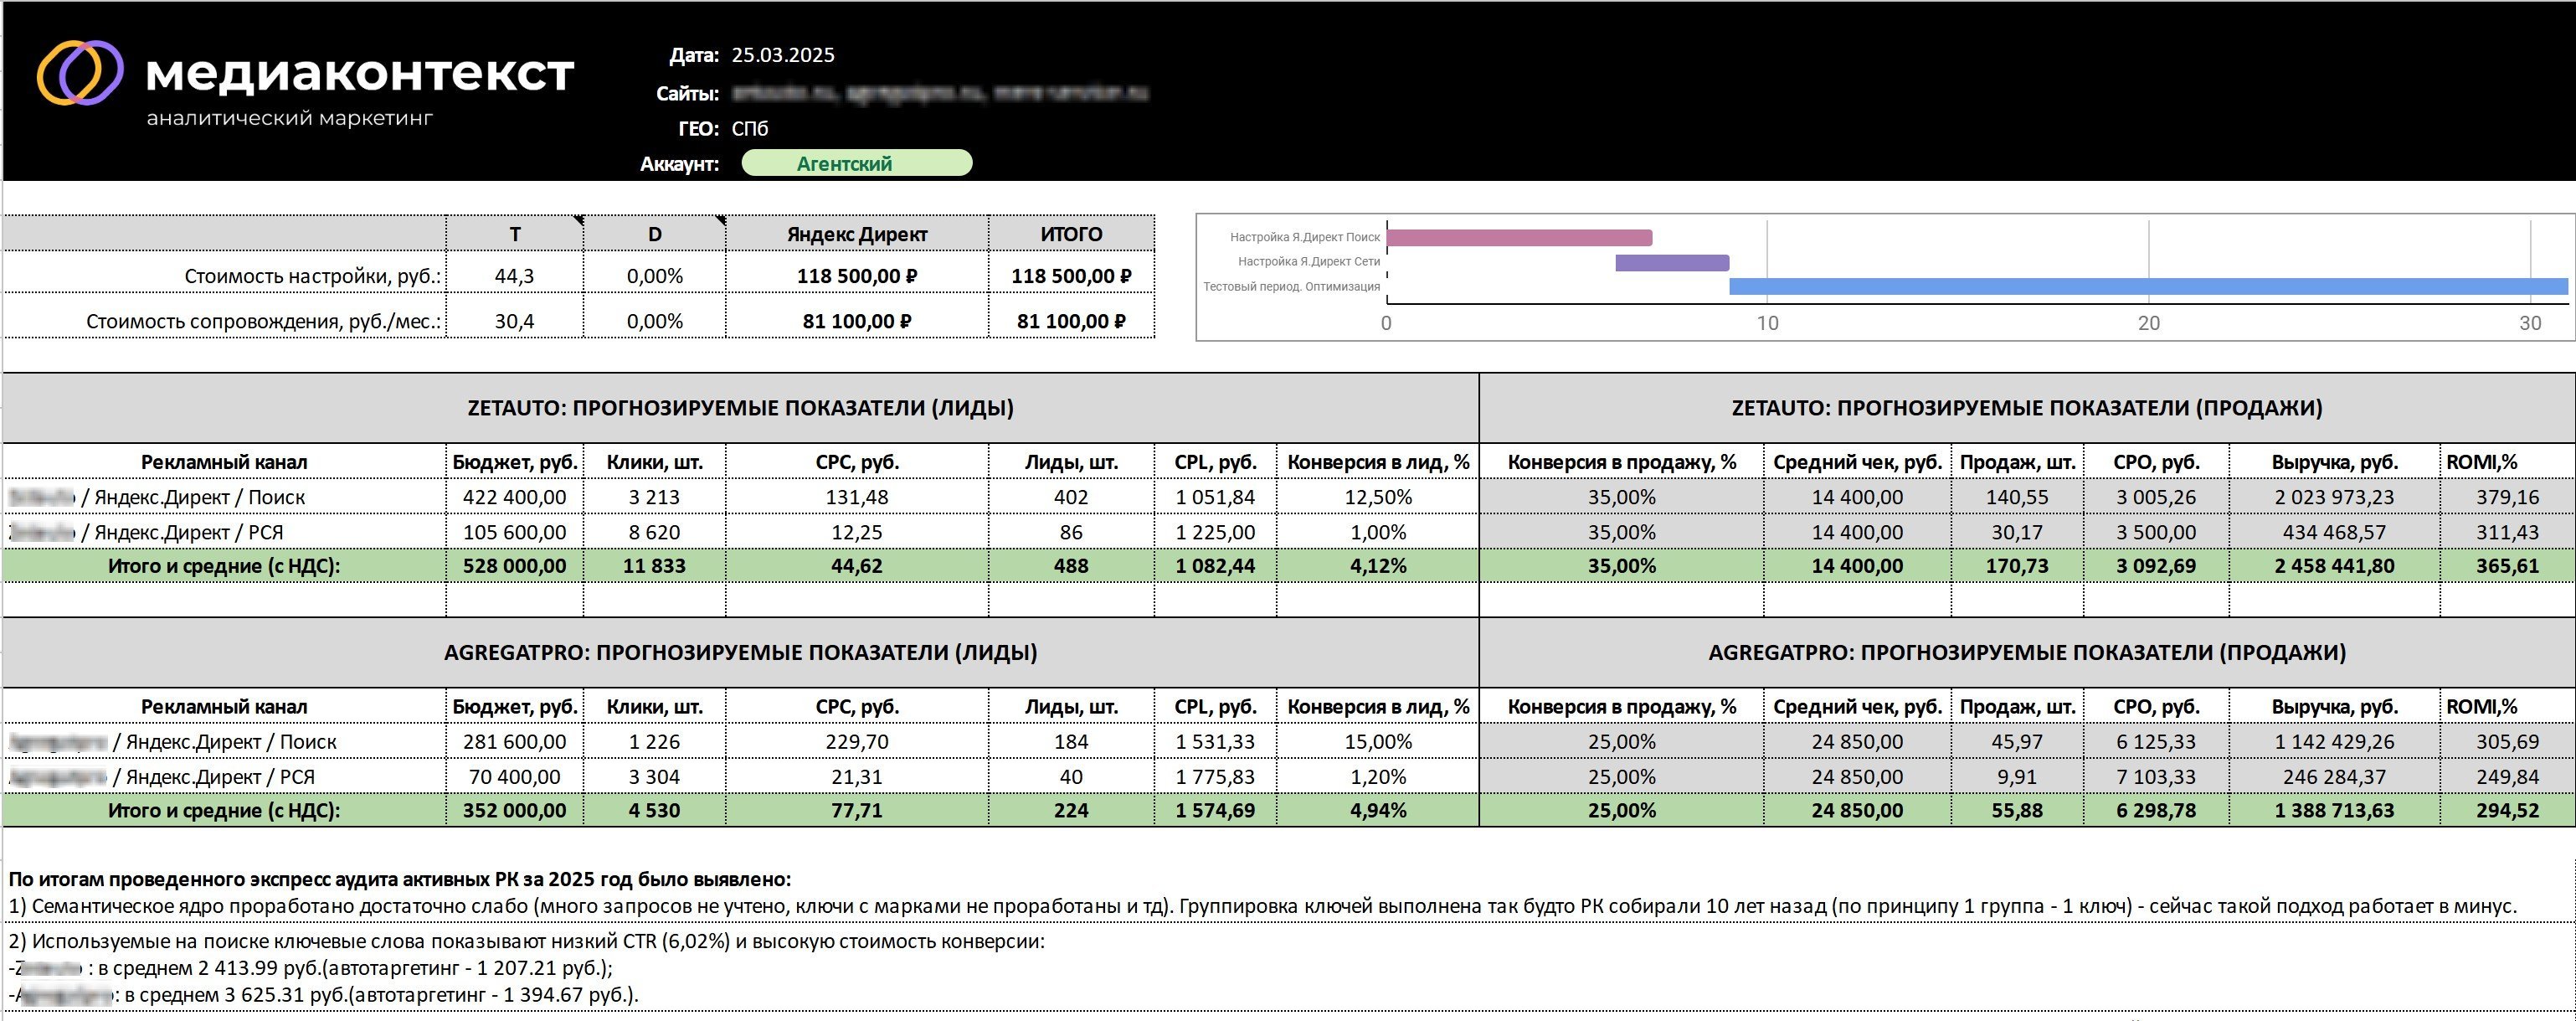Viewport: 2576px width, 1021px height.
Task: Select the blue Тестовый период chart bar
Action: [2147, 287]
